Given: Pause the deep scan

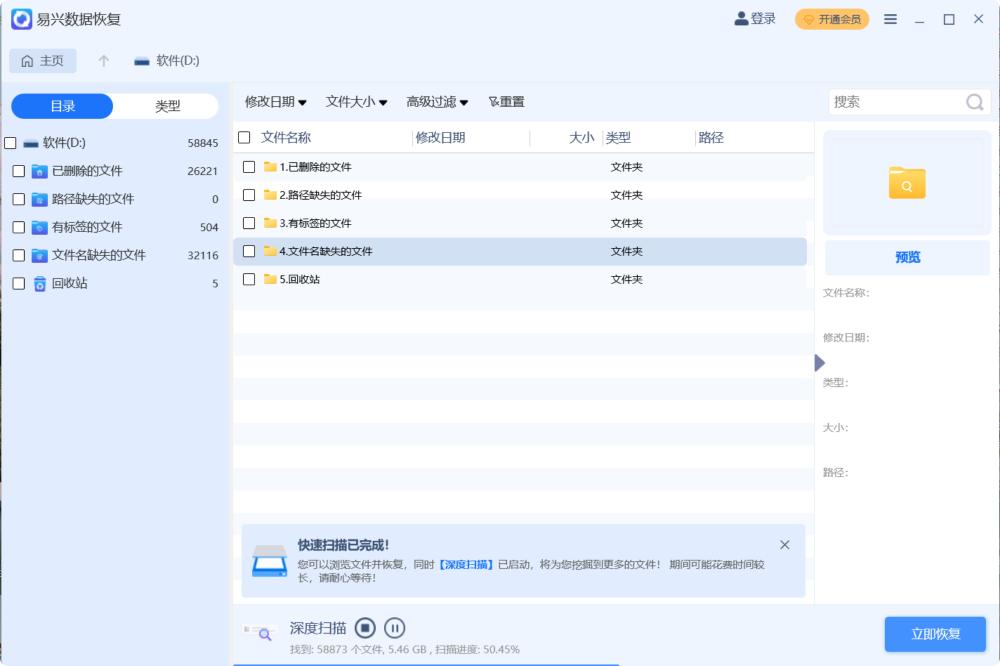Looking at the screenshot, I should pos(394,627).
